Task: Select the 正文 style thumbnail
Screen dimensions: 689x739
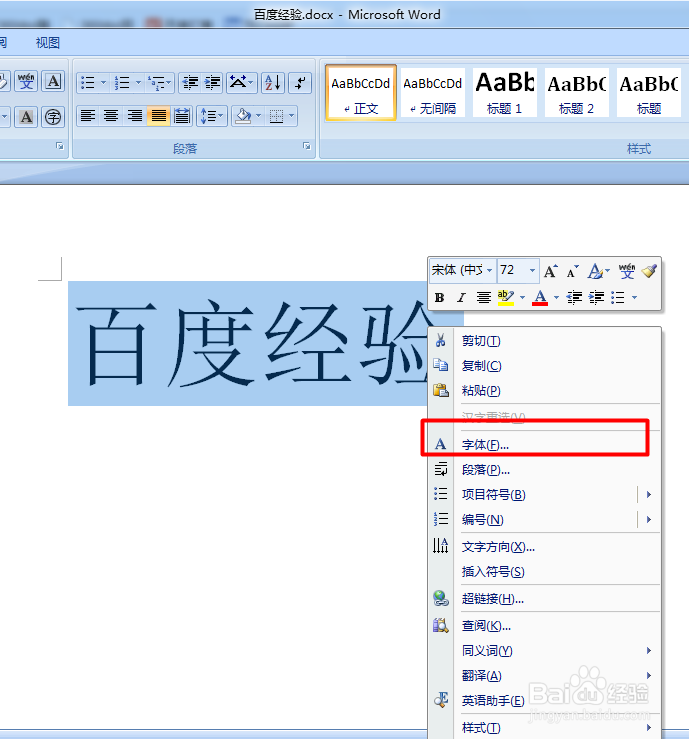Action: (361, 93)
